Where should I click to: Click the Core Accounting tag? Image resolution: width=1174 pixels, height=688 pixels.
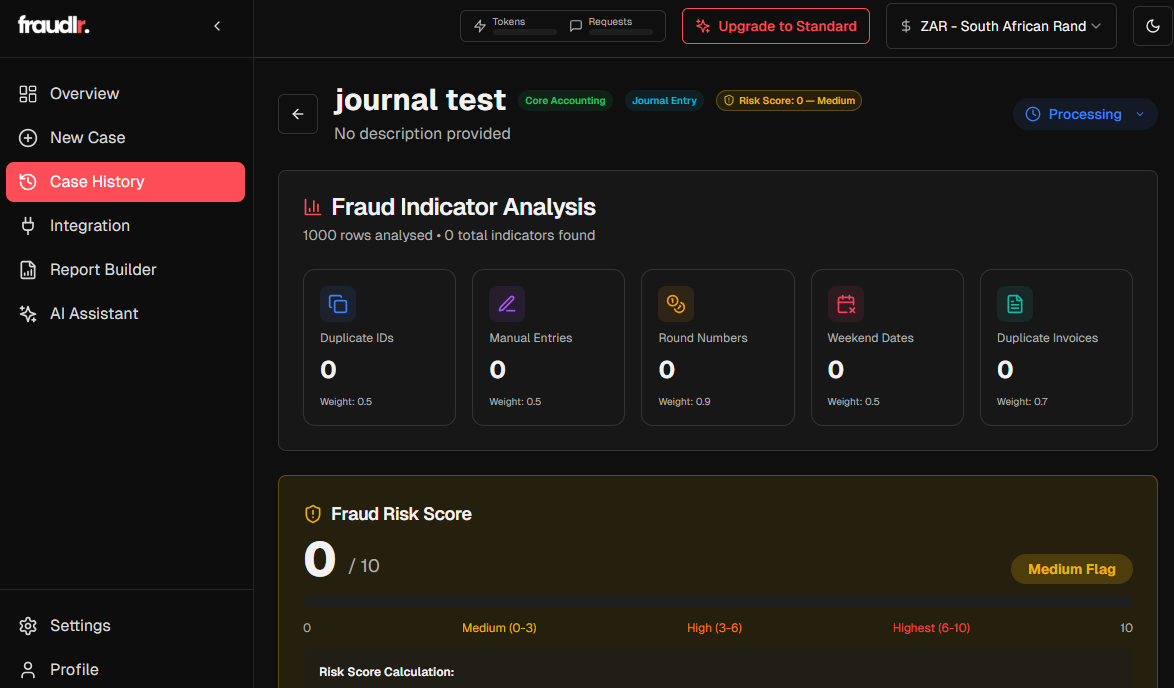pos(565,100)
